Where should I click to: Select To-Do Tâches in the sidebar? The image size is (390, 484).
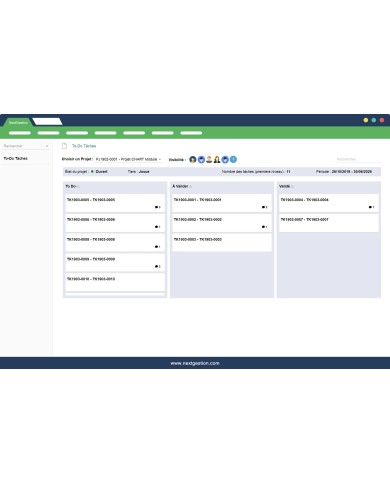pos(16,158)
